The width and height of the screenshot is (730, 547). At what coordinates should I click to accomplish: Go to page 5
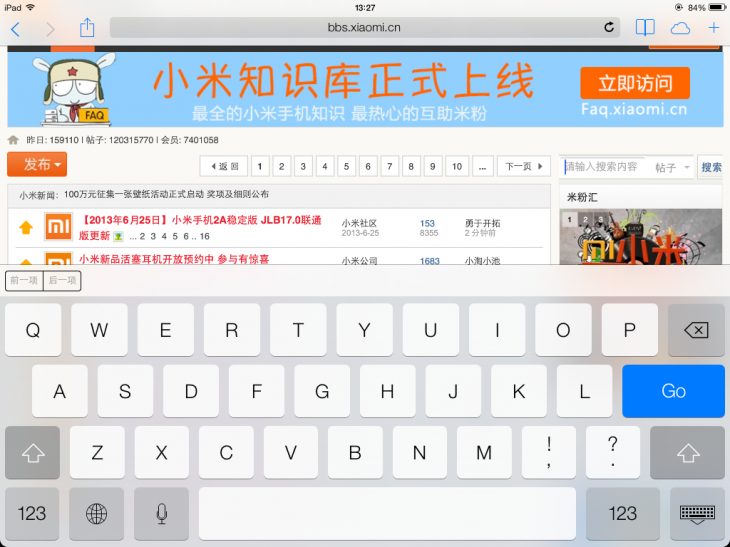(x=346, y=166)
